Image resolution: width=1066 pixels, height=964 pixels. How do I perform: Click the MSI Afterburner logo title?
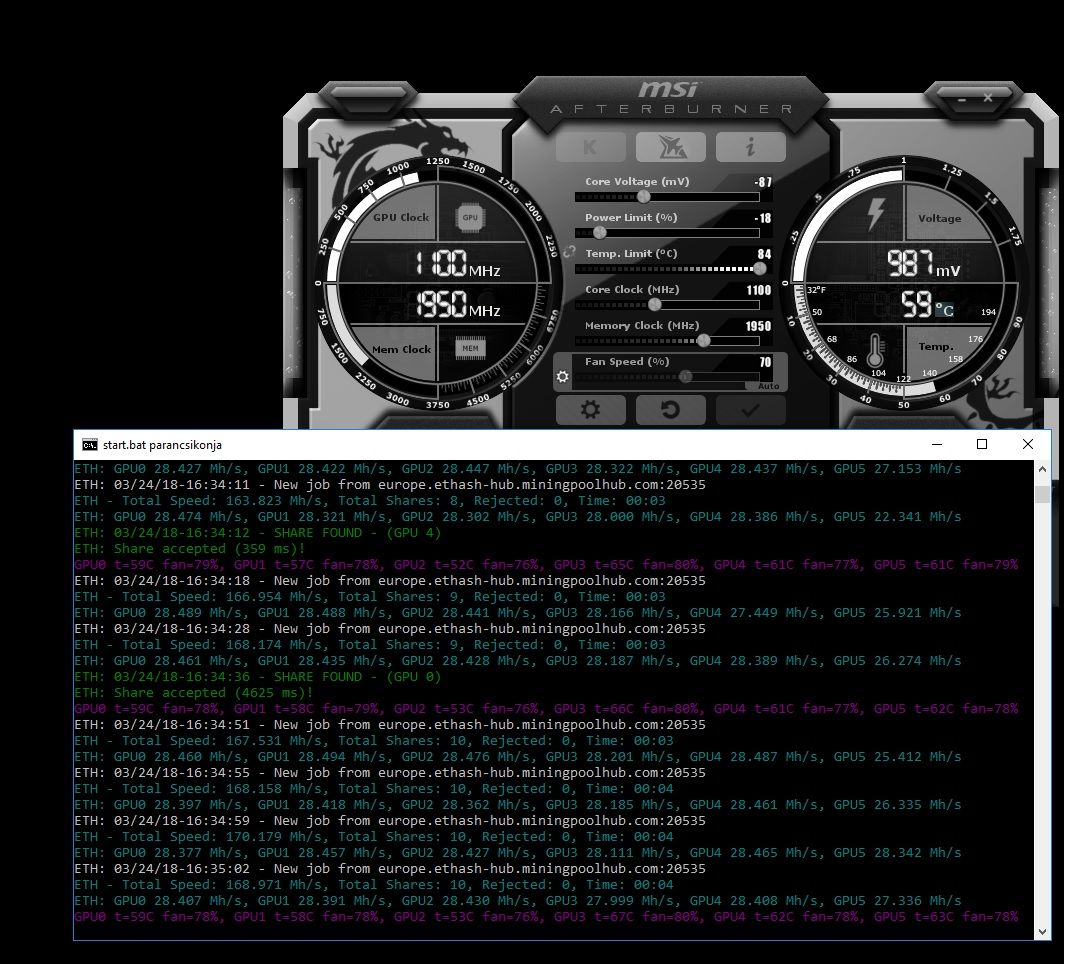(x=670, y=98)
